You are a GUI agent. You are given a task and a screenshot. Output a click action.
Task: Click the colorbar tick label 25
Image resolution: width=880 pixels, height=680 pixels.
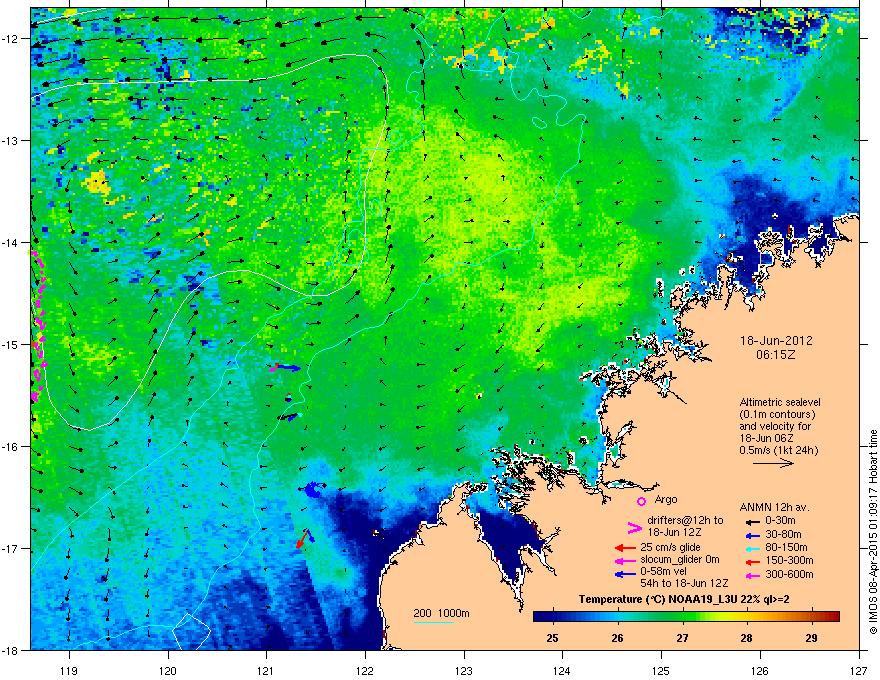pyautogui.click(x=552, y=638)
